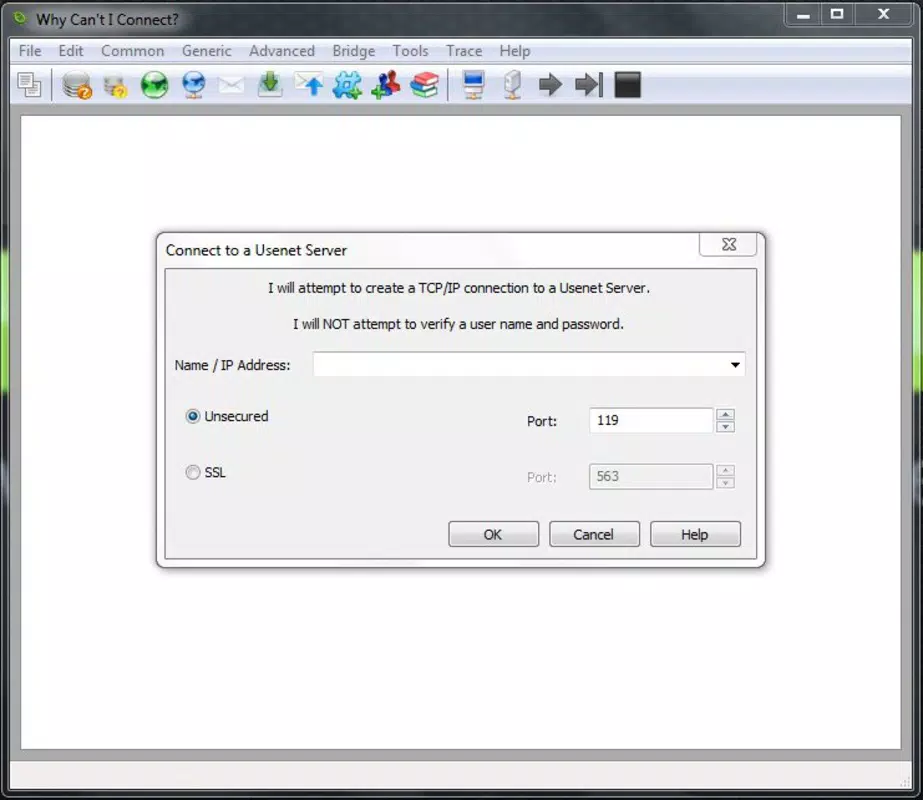Click the blue network globe toolbar icon
This screenshot has width=923, height=800.
(194, 85)
